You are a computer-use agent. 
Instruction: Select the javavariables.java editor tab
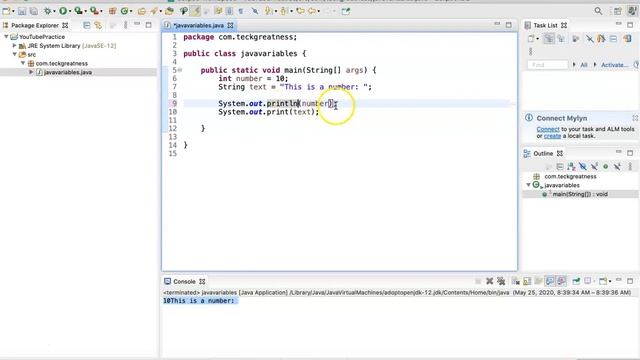[198, 25]
